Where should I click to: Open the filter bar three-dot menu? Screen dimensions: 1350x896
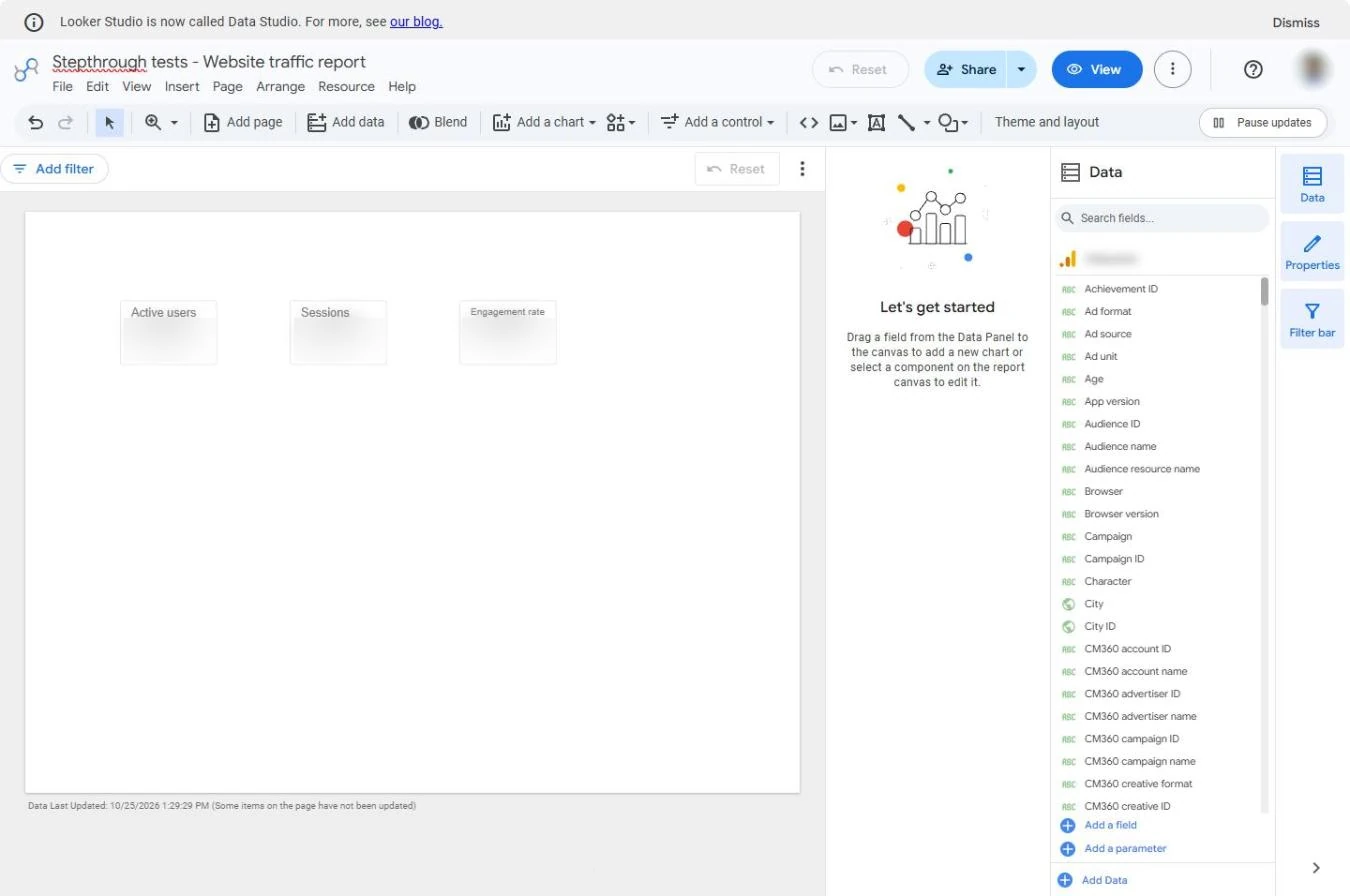802,169
